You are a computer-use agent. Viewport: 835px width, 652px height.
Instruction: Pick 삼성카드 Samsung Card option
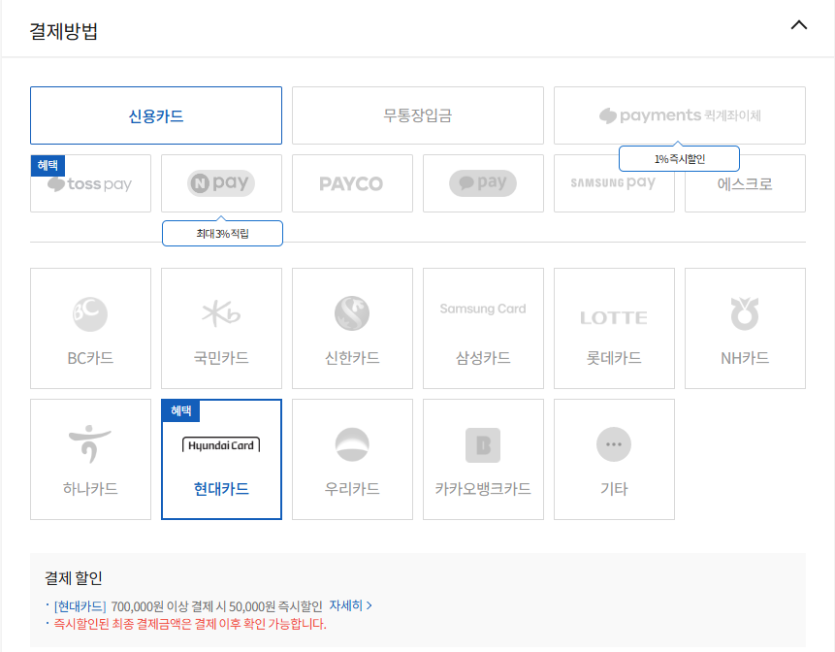pos(483,328)
